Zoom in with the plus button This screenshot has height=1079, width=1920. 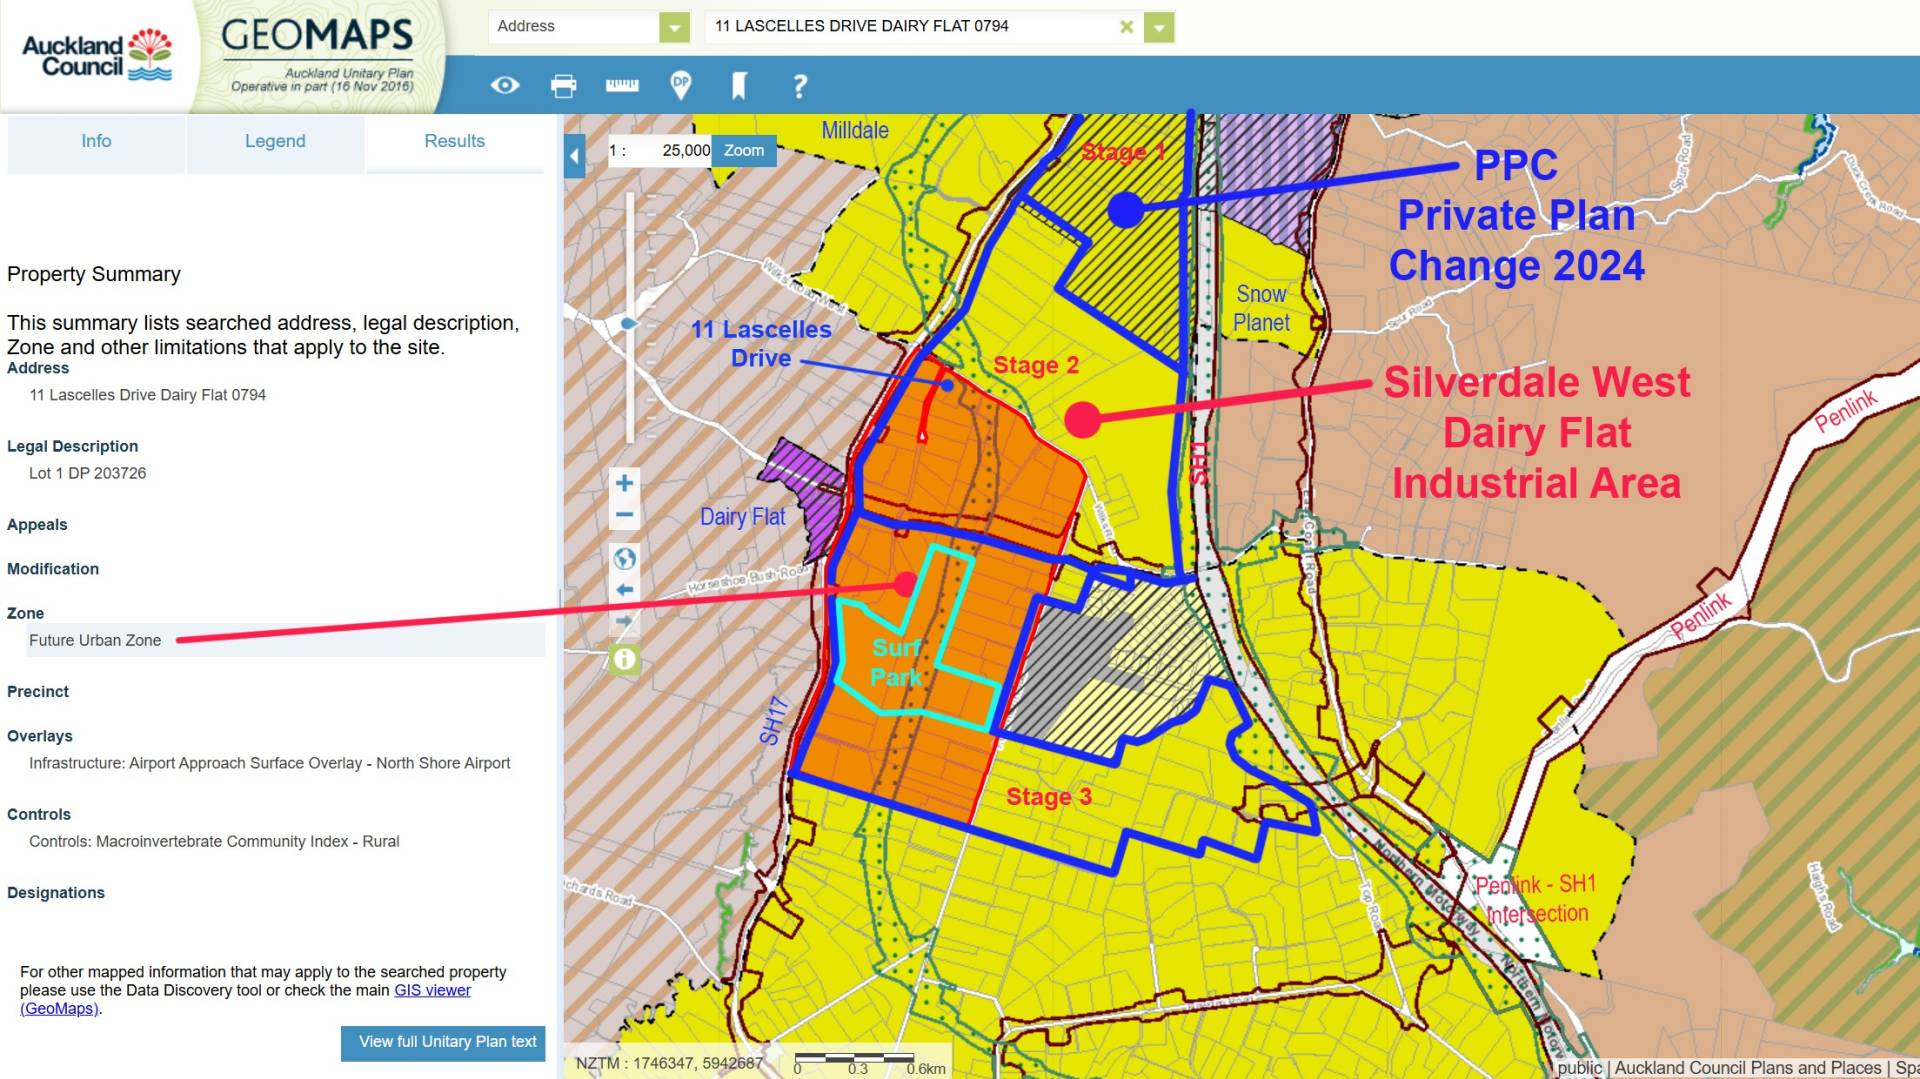(x=624, y=484)
